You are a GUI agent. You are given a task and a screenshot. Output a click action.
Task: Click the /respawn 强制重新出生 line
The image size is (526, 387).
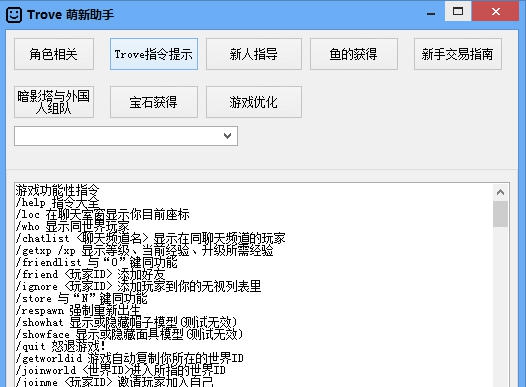pos(78,311)
